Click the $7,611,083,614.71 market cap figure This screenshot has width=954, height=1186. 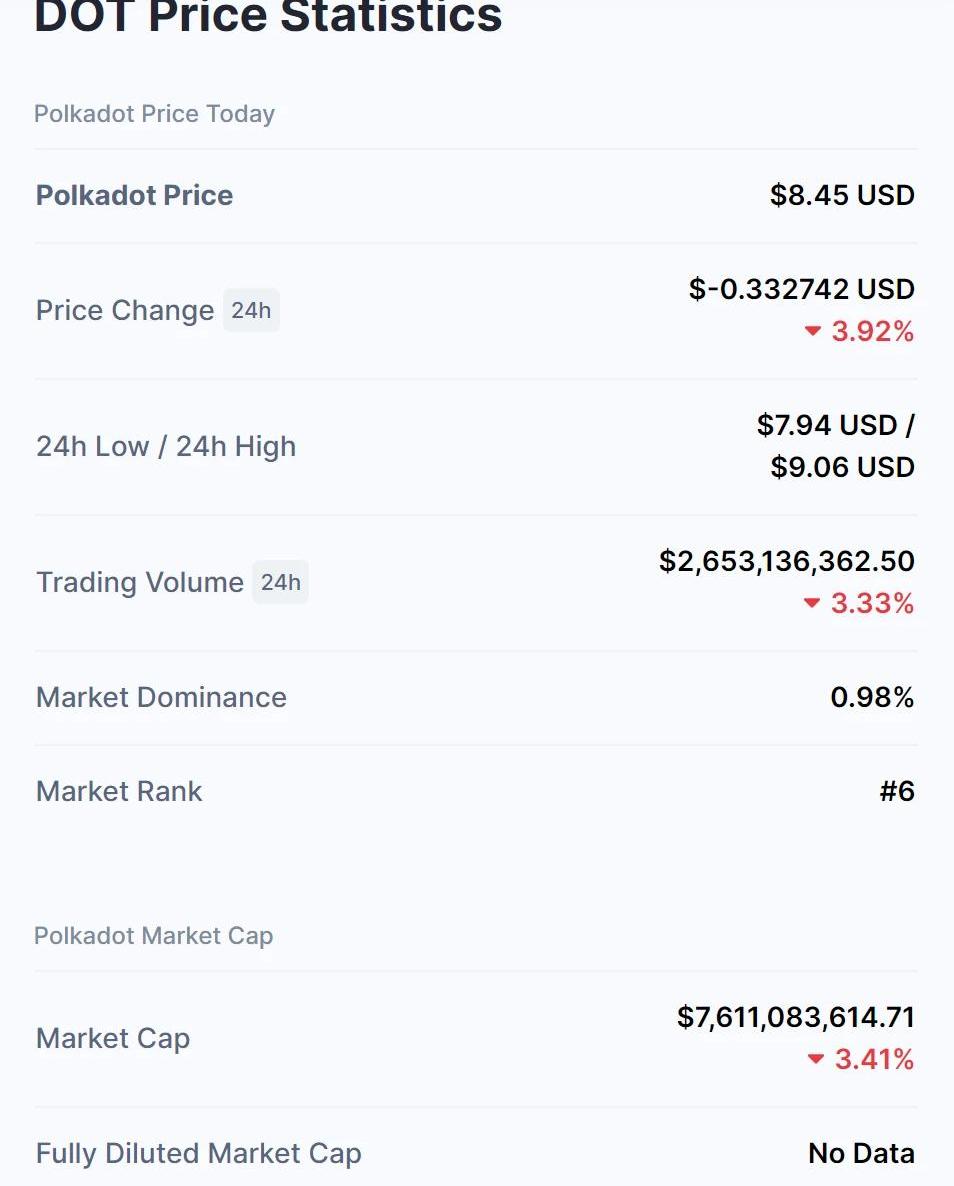(795, 1017)
